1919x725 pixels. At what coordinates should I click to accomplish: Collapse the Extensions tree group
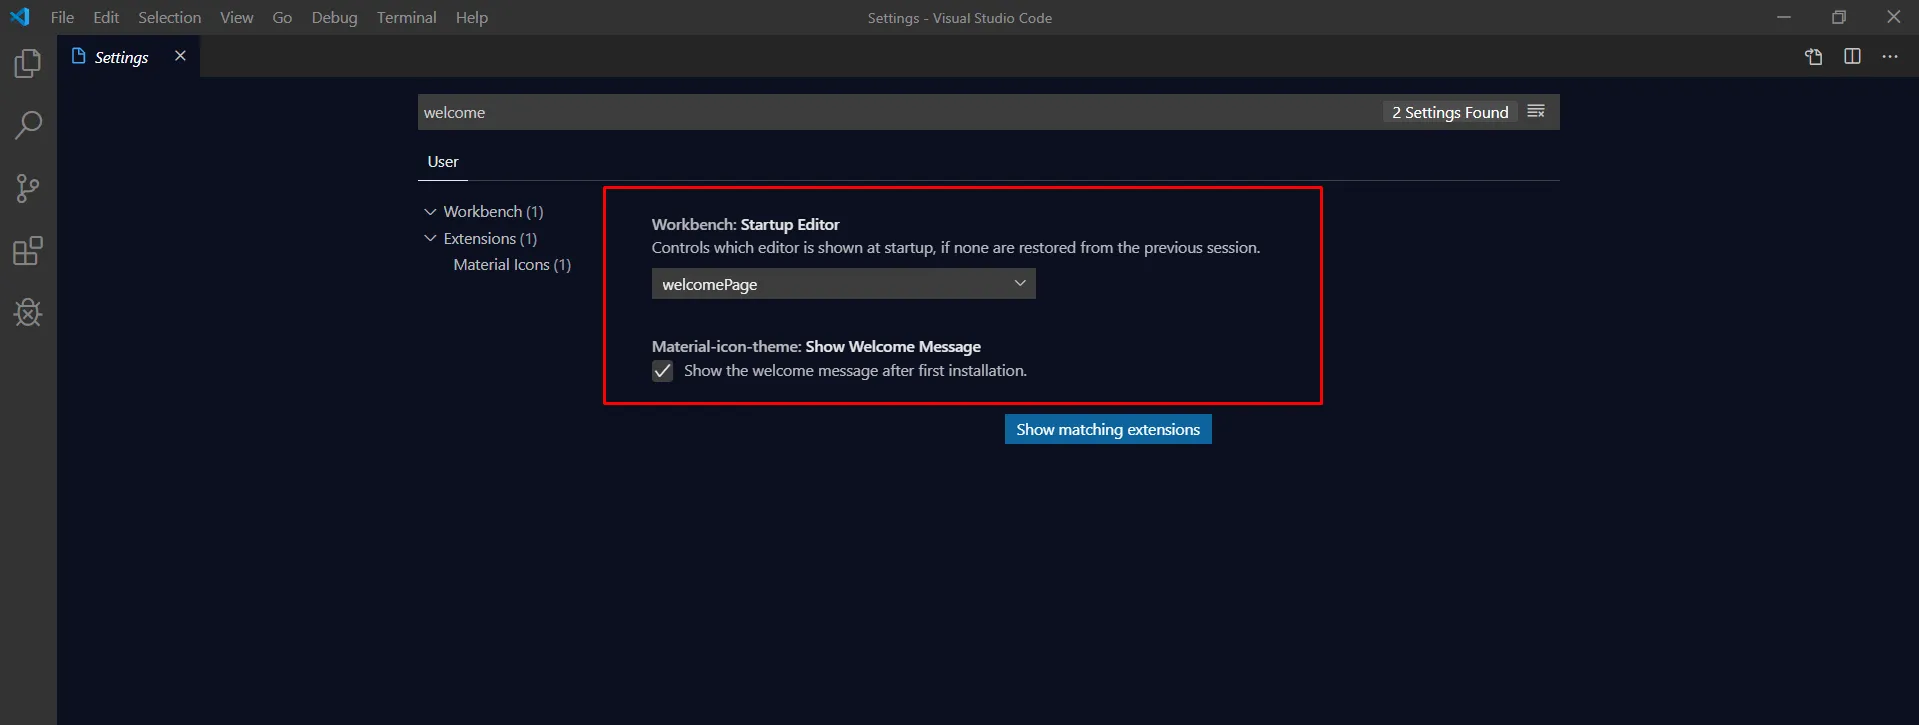(430, 238)
